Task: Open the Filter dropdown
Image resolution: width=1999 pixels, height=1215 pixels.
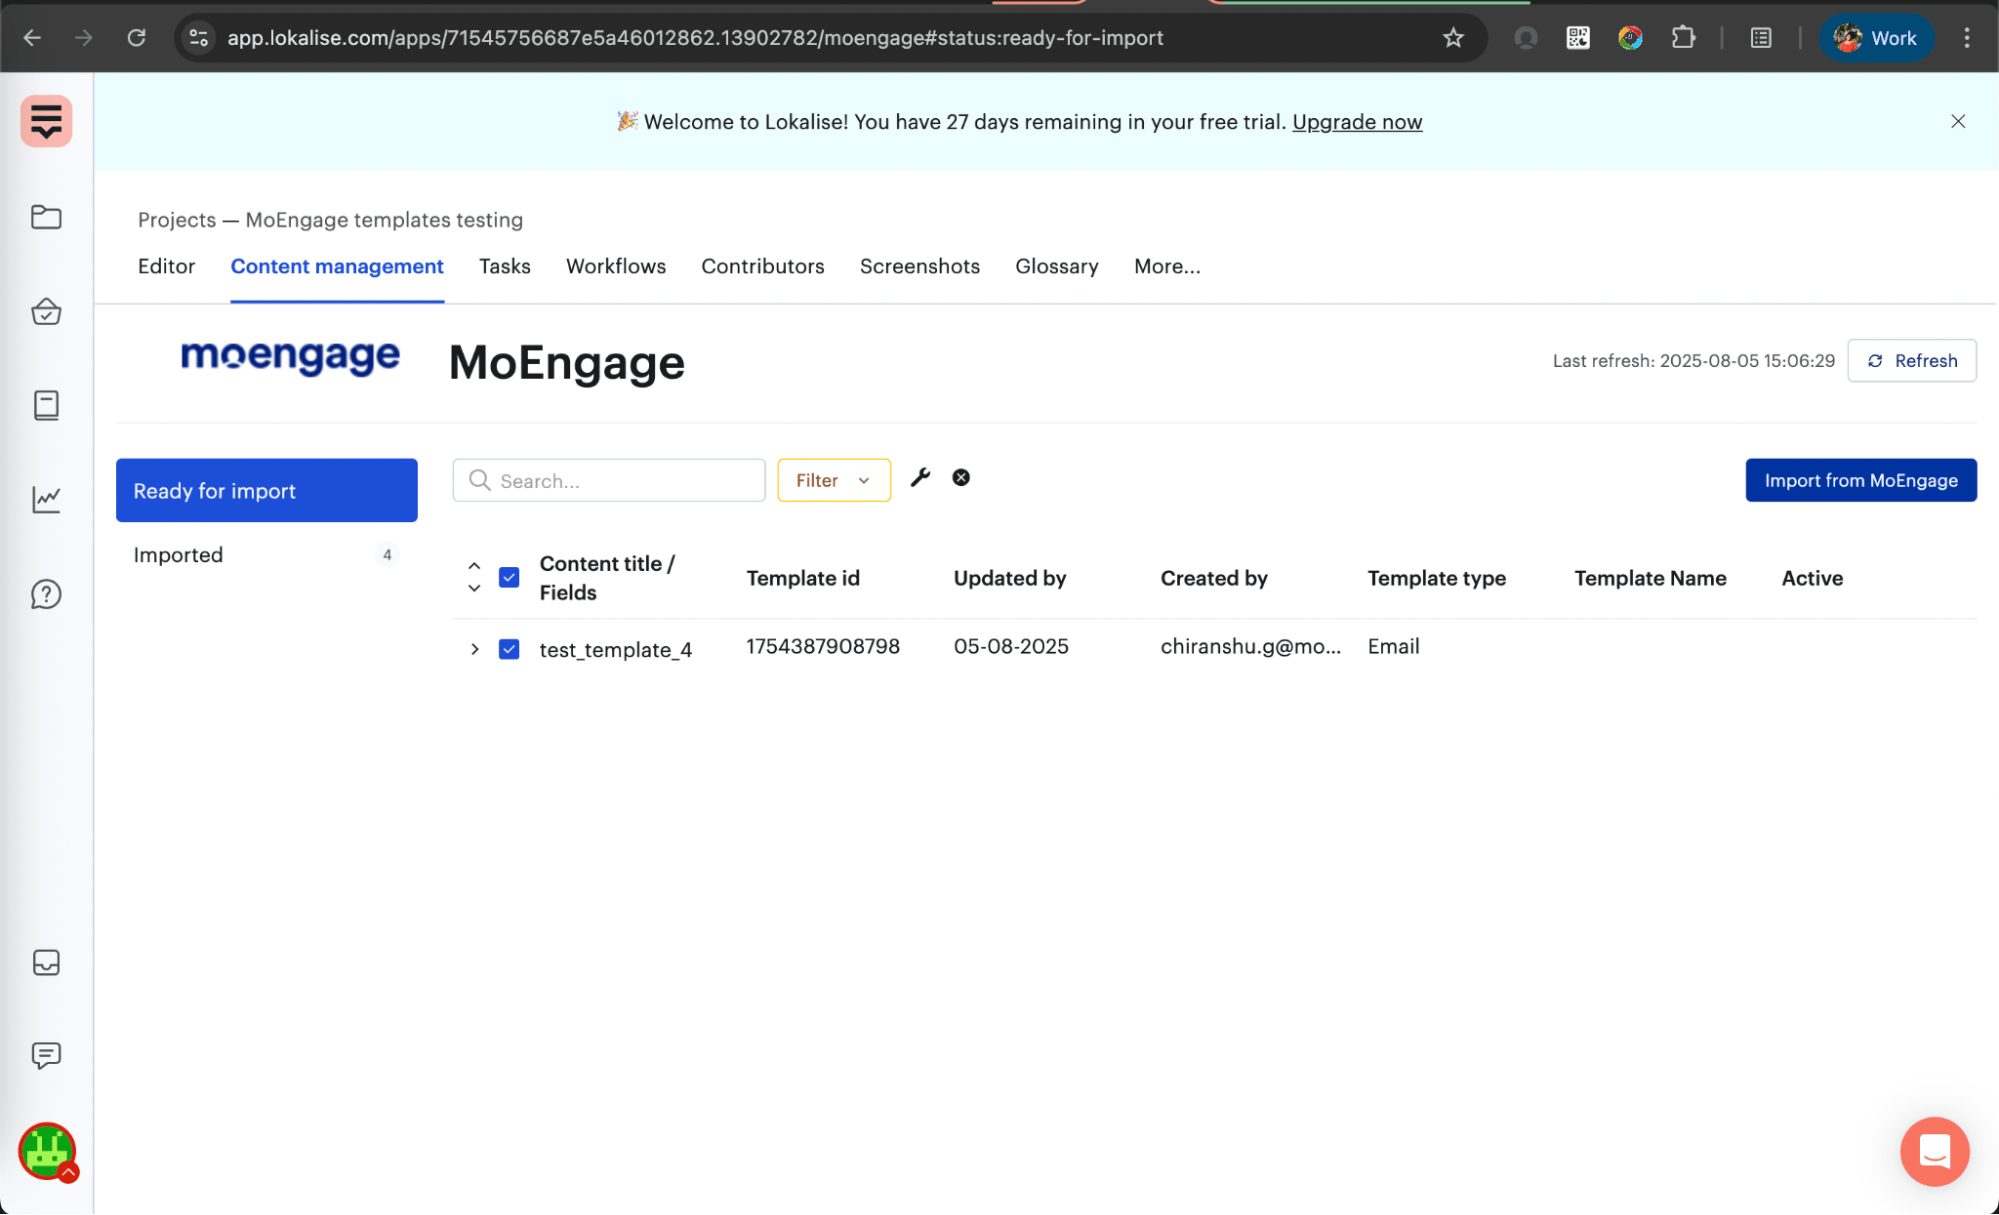Action: click(x=833, y=480)
